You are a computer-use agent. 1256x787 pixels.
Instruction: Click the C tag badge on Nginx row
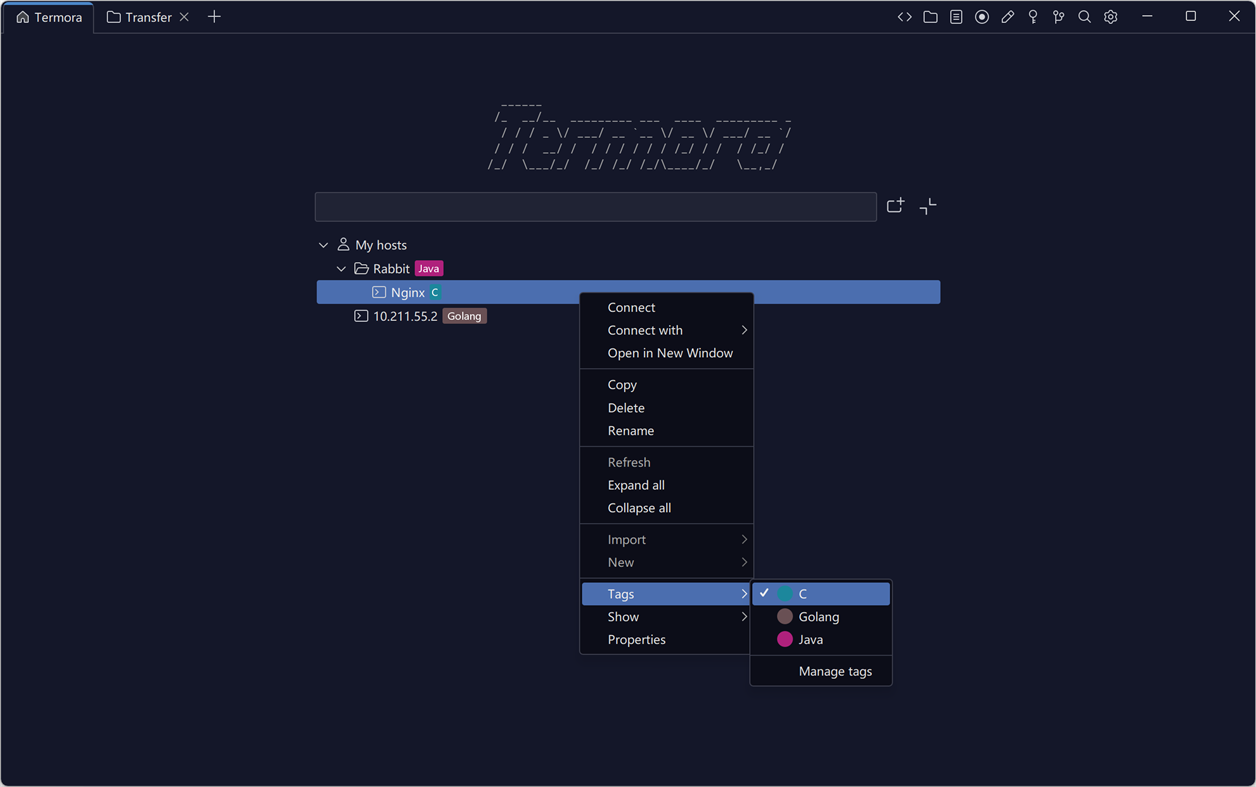[435, 292]
